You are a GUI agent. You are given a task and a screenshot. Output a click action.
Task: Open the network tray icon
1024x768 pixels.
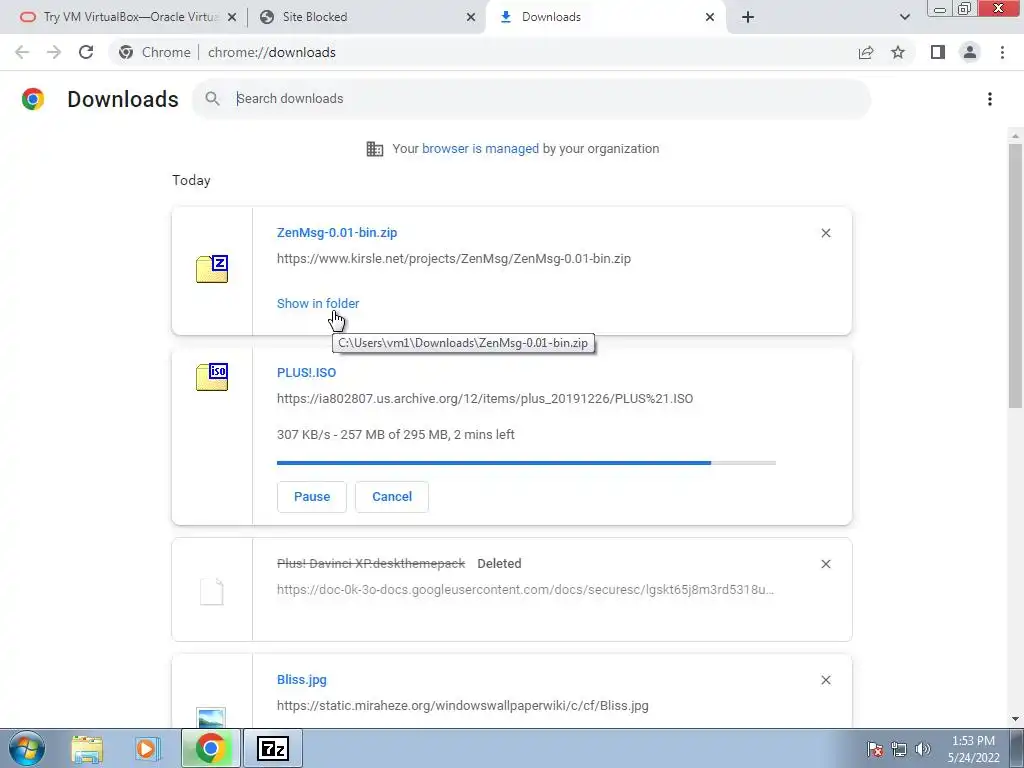click(899, 749)
